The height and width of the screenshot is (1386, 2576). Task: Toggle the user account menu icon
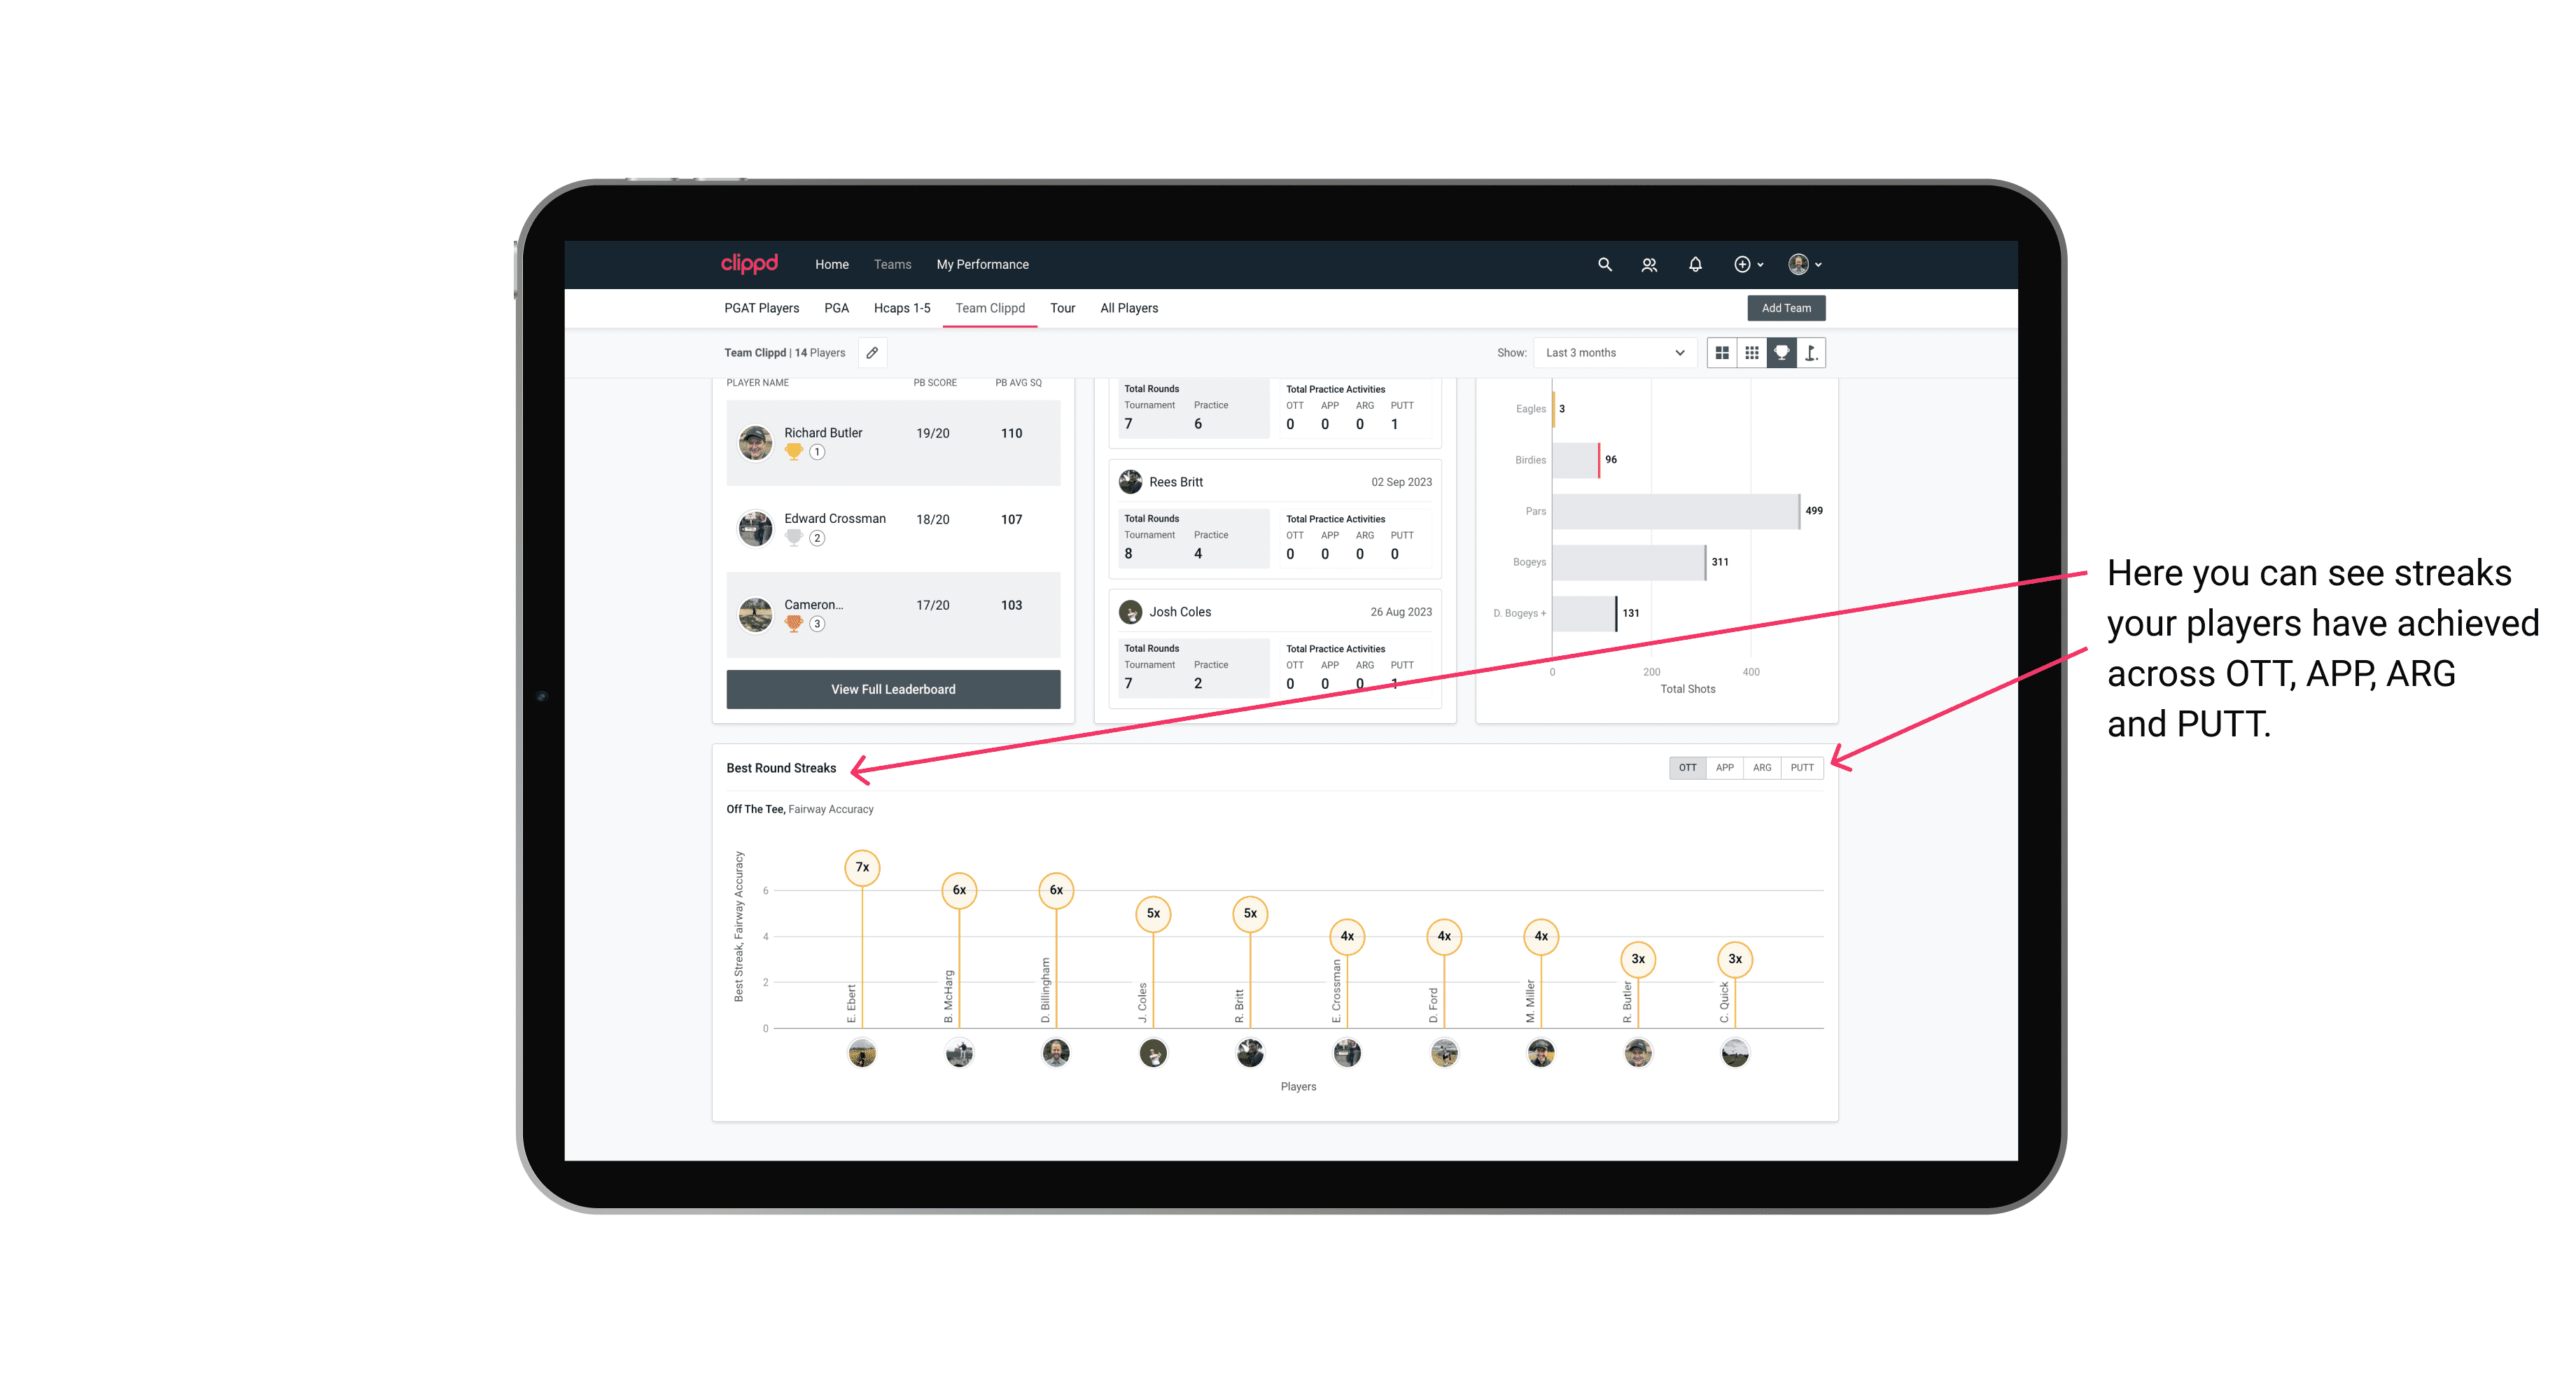pos(1805,265)
